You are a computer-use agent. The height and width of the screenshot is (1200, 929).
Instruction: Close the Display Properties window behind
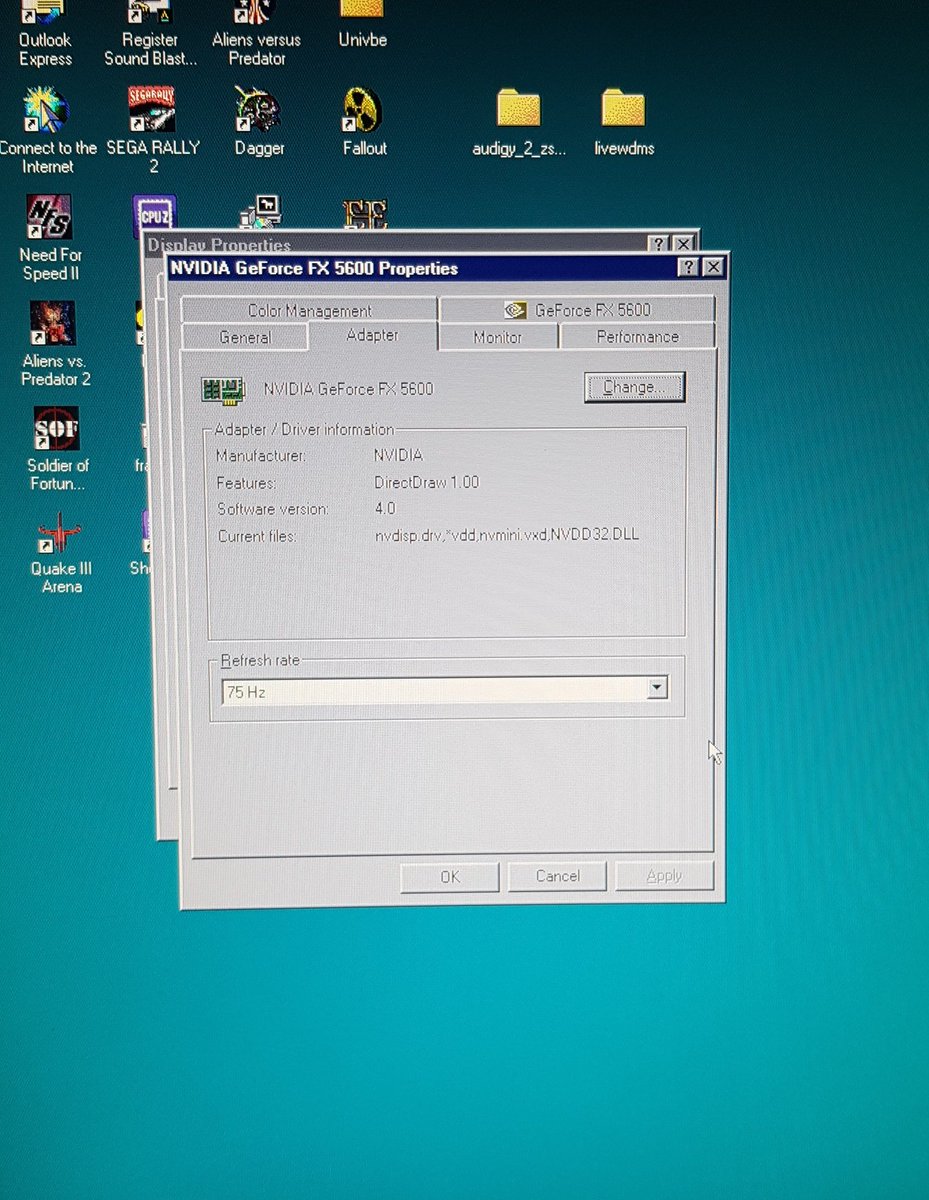point(683,243)
